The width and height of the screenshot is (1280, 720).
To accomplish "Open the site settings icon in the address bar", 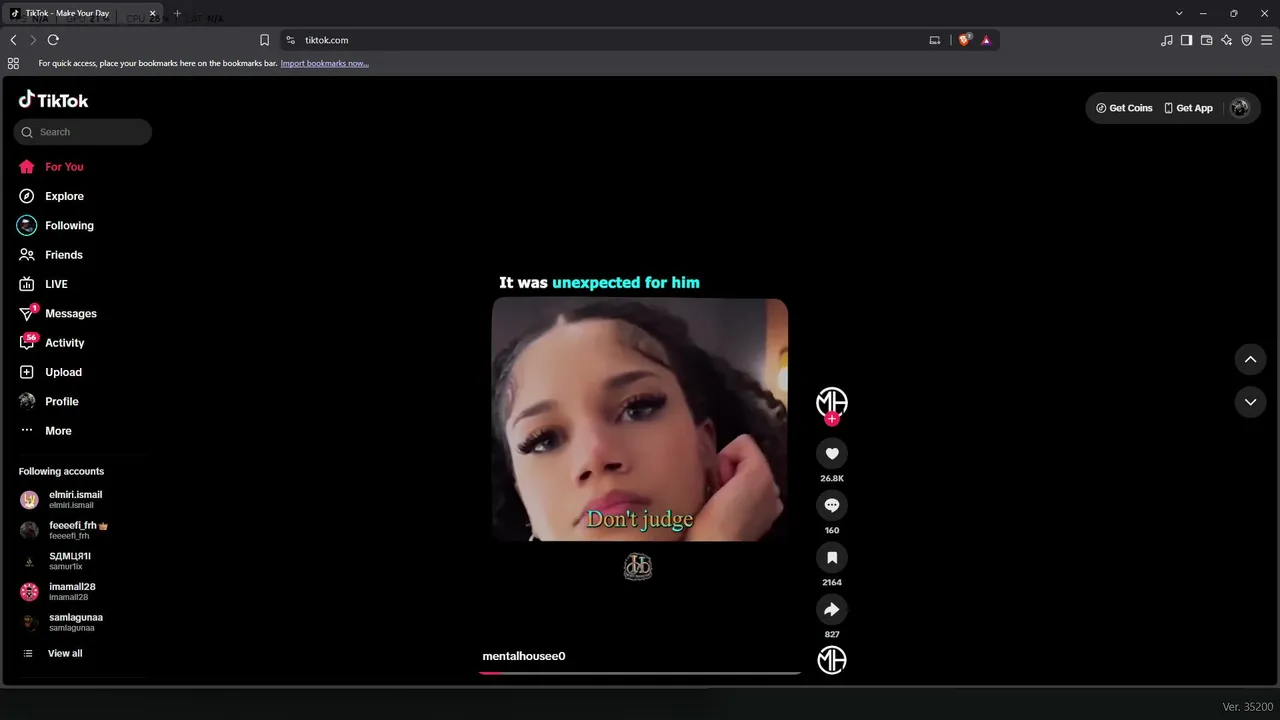I will point(290,40).
